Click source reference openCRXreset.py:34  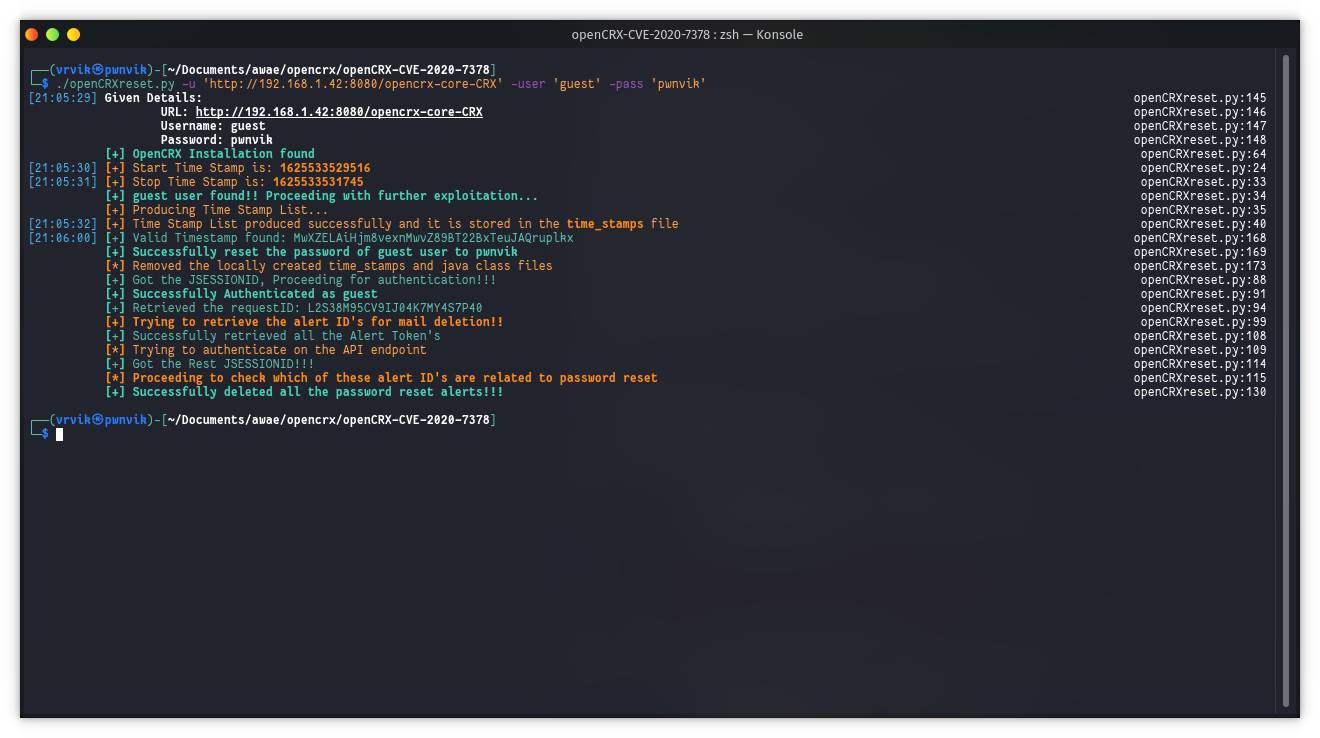1204,196
